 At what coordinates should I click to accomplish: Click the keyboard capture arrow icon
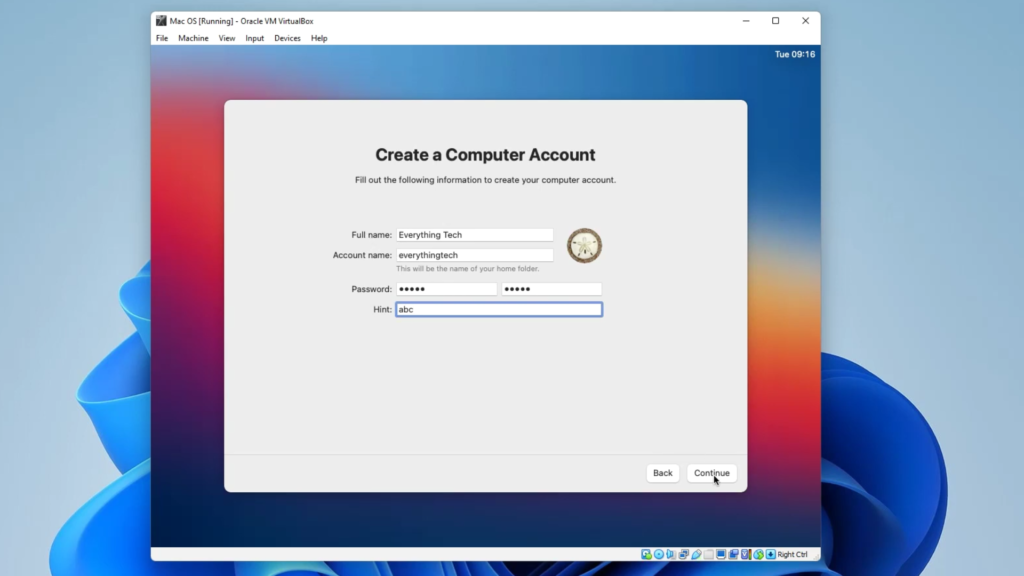click(771, 554)
